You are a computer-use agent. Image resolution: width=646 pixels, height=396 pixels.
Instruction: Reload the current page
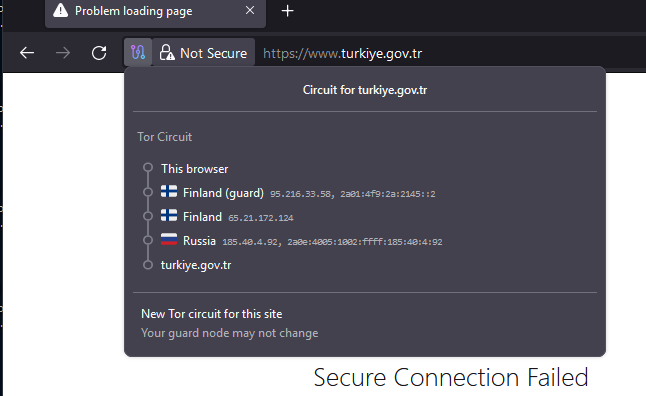[99, 53]
